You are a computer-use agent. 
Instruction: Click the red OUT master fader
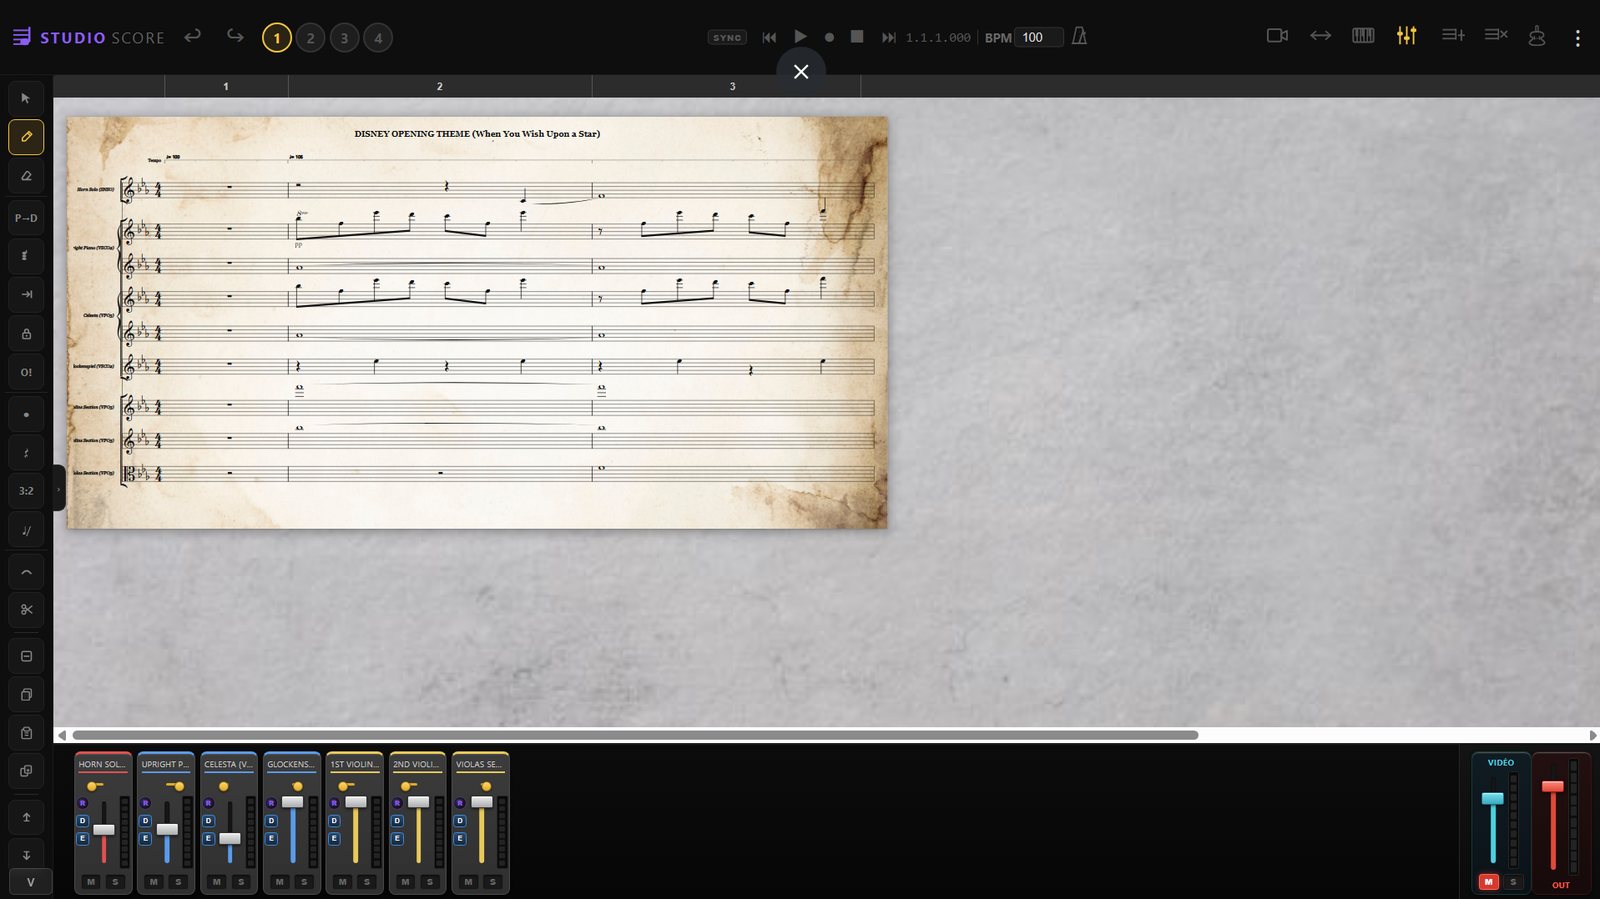pyautogui.click(x=1552, y=786)
